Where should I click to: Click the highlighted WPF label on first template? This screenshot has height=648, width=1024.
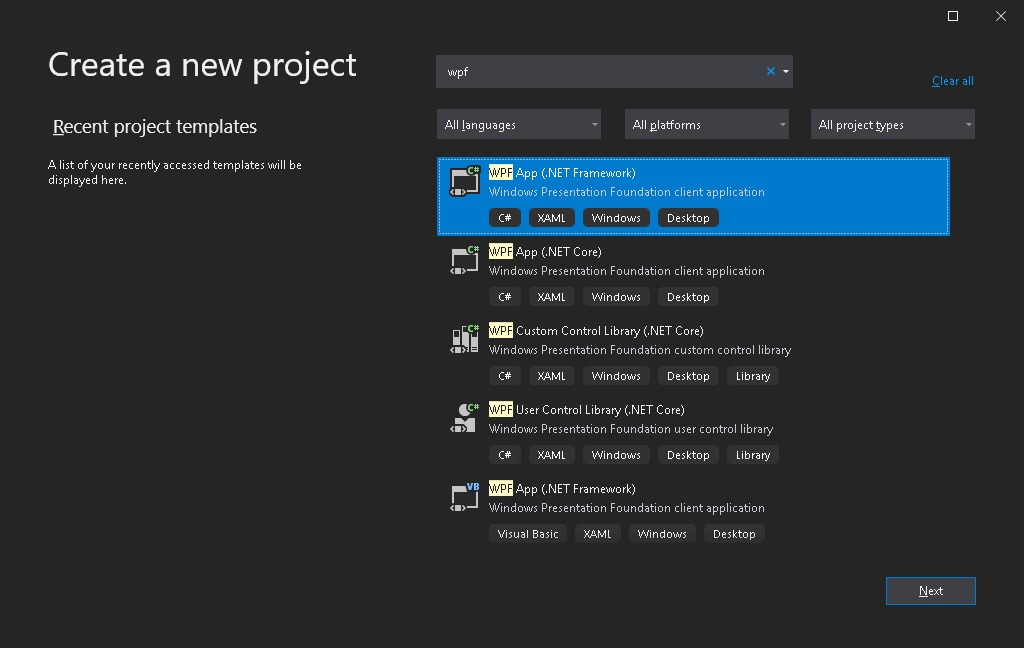point(500,172)
